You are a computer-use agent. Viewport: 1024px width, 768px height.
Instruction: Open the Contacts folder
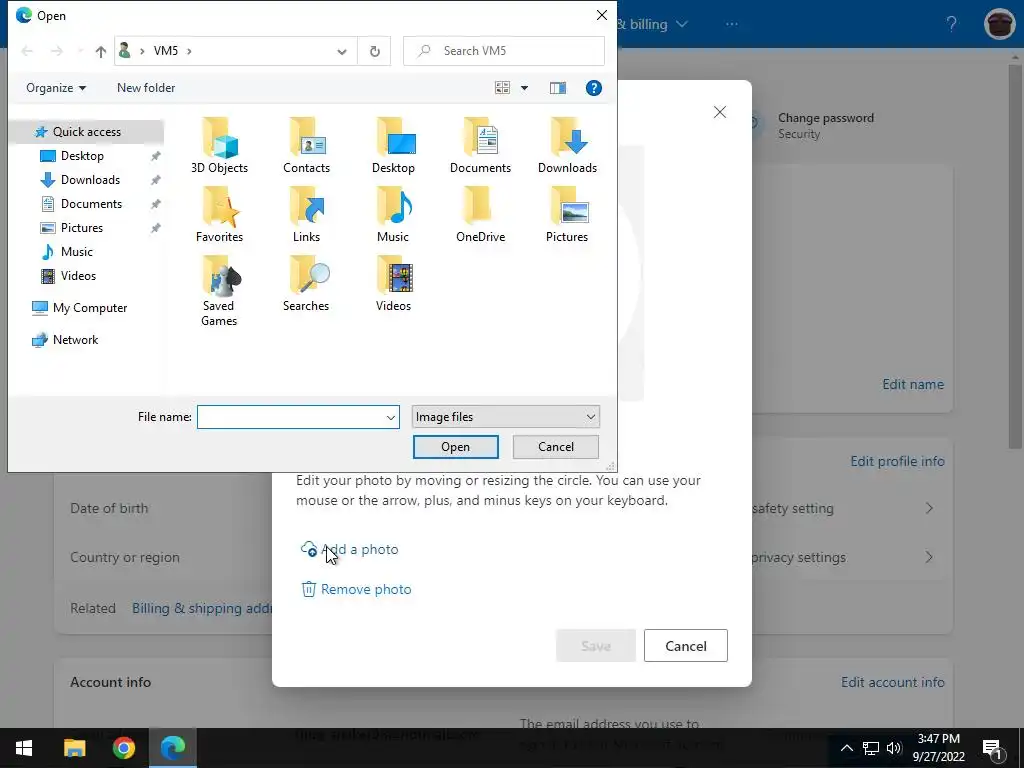pyautogui.click(x=306, y=146)
